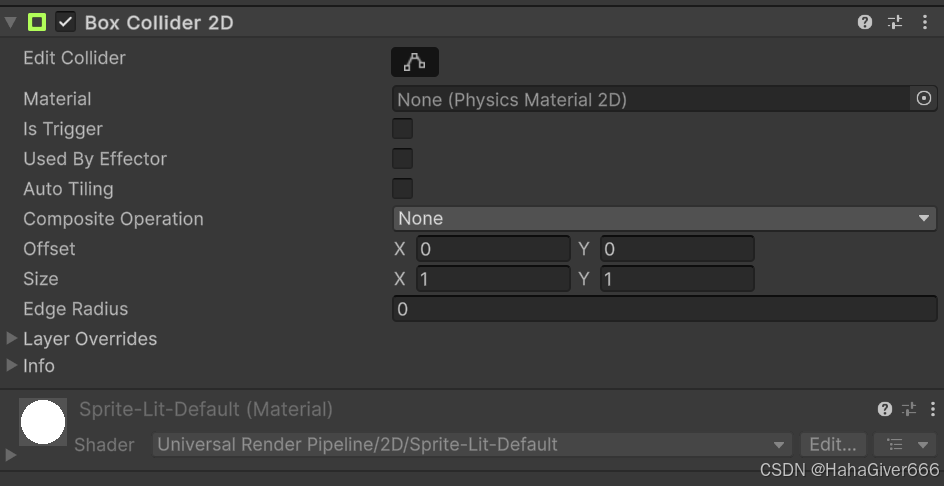Click the Edge Radius input field
944x486 pixels.
(x=664, y=309)
